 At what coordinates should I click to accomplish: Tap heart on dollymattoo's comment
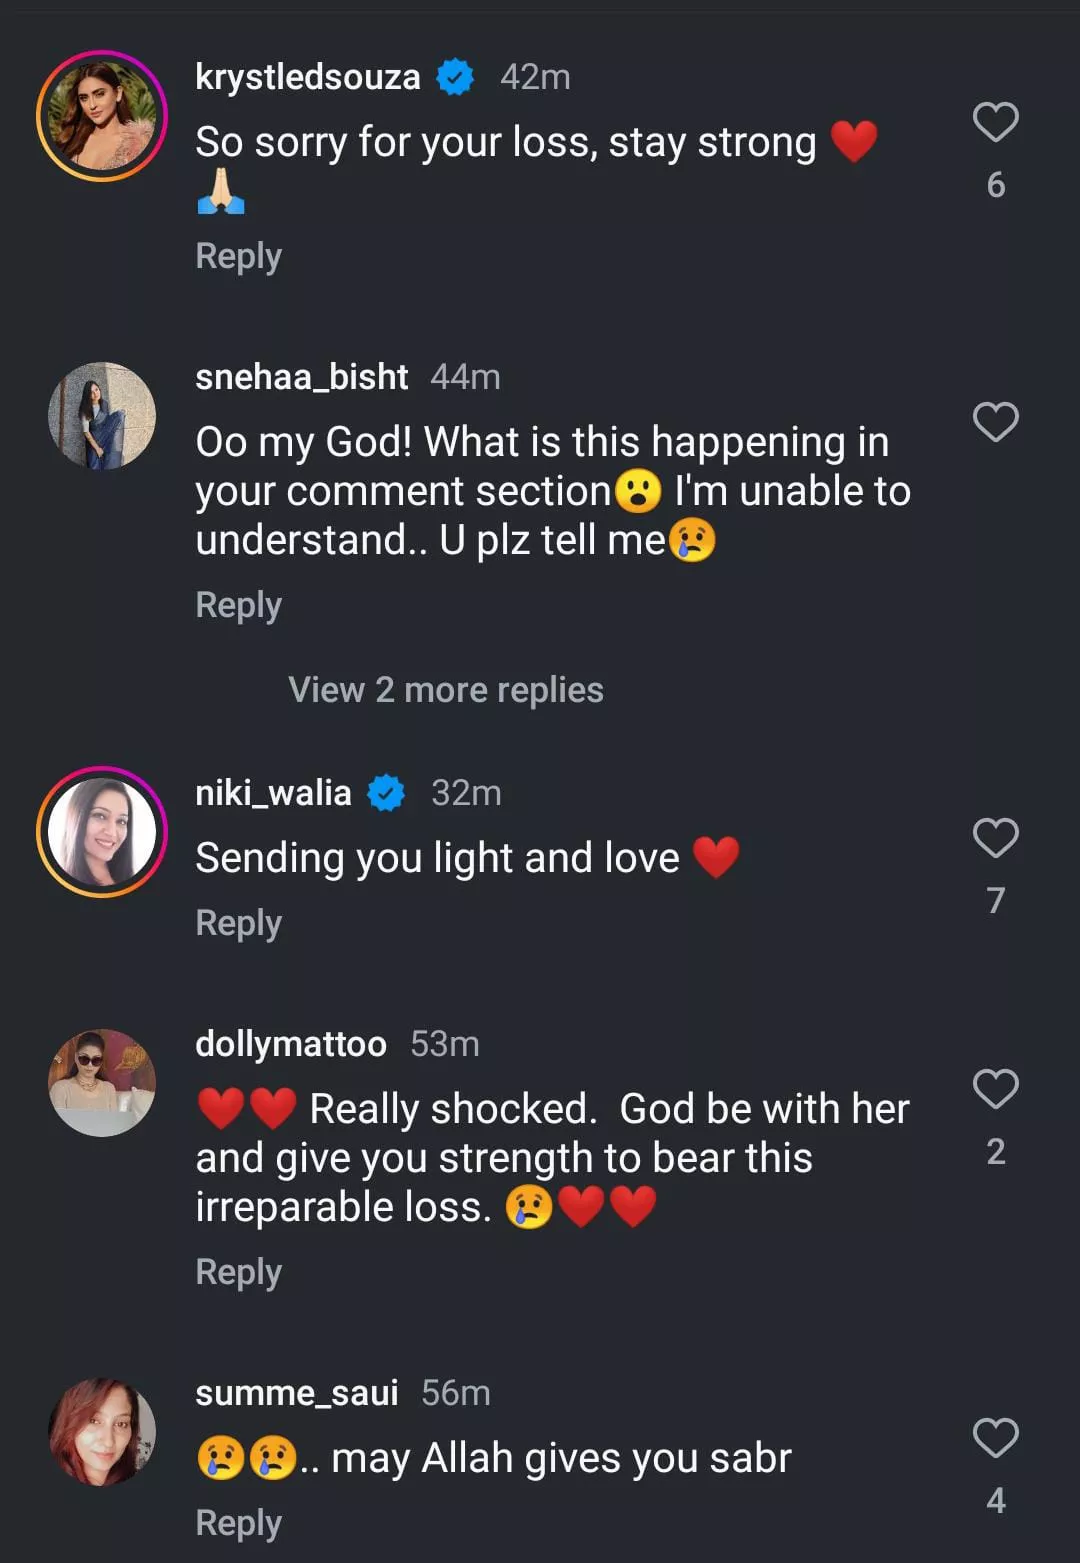995,1089
